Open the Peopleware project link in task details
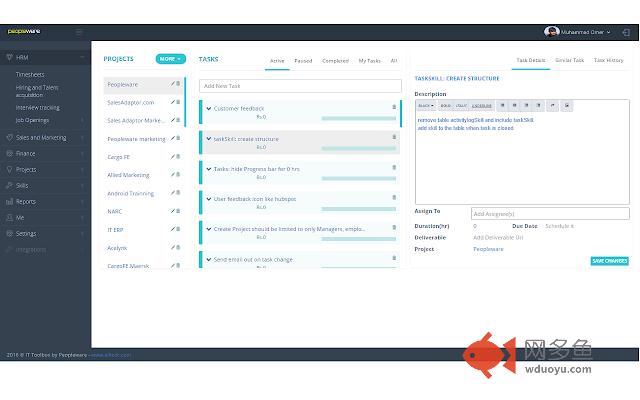 tap(488, 248)
